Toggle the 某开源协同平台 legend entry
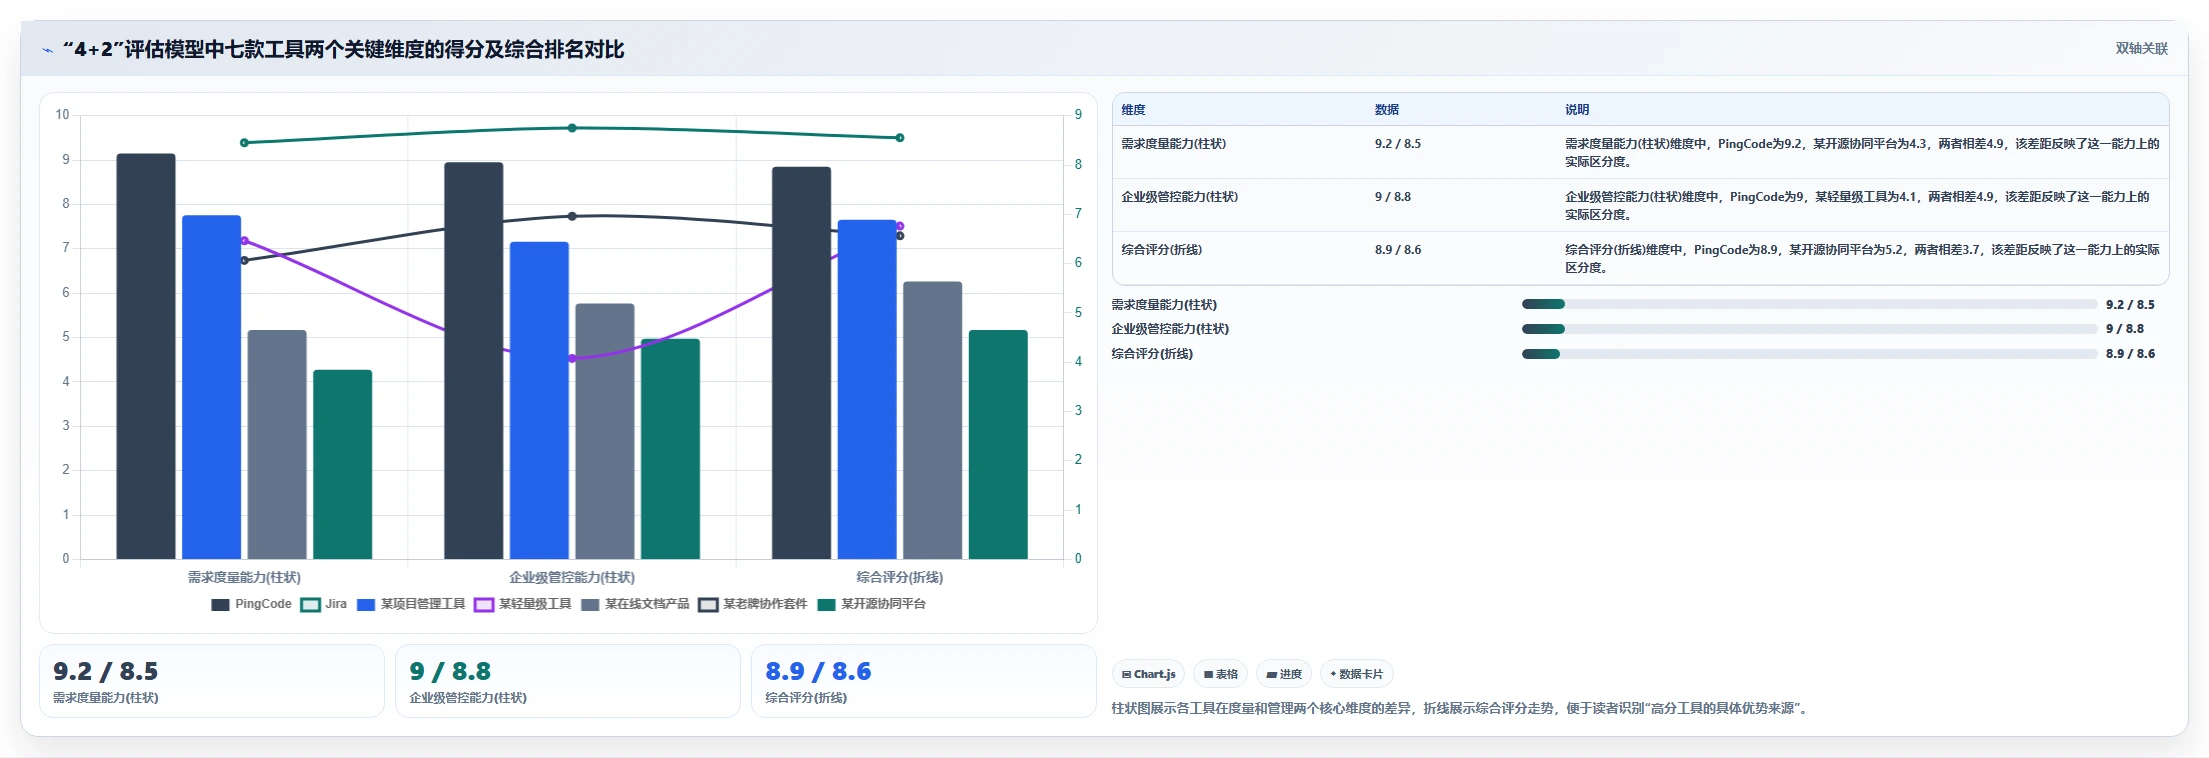 [x=872, y=604]
